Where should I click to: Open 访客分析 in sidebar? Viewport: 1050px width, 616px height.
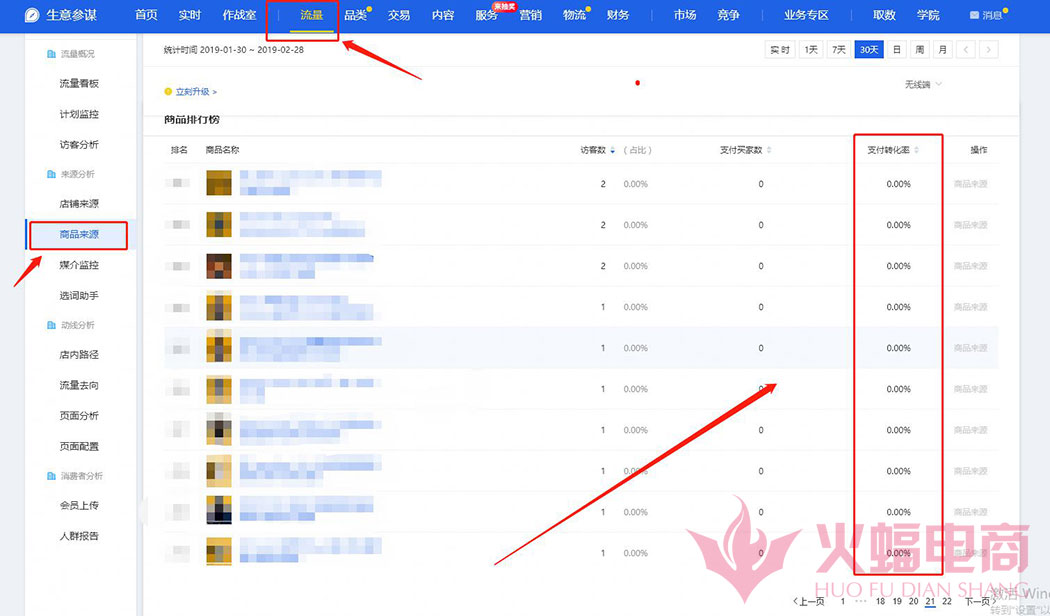click(x=79, y=145)
